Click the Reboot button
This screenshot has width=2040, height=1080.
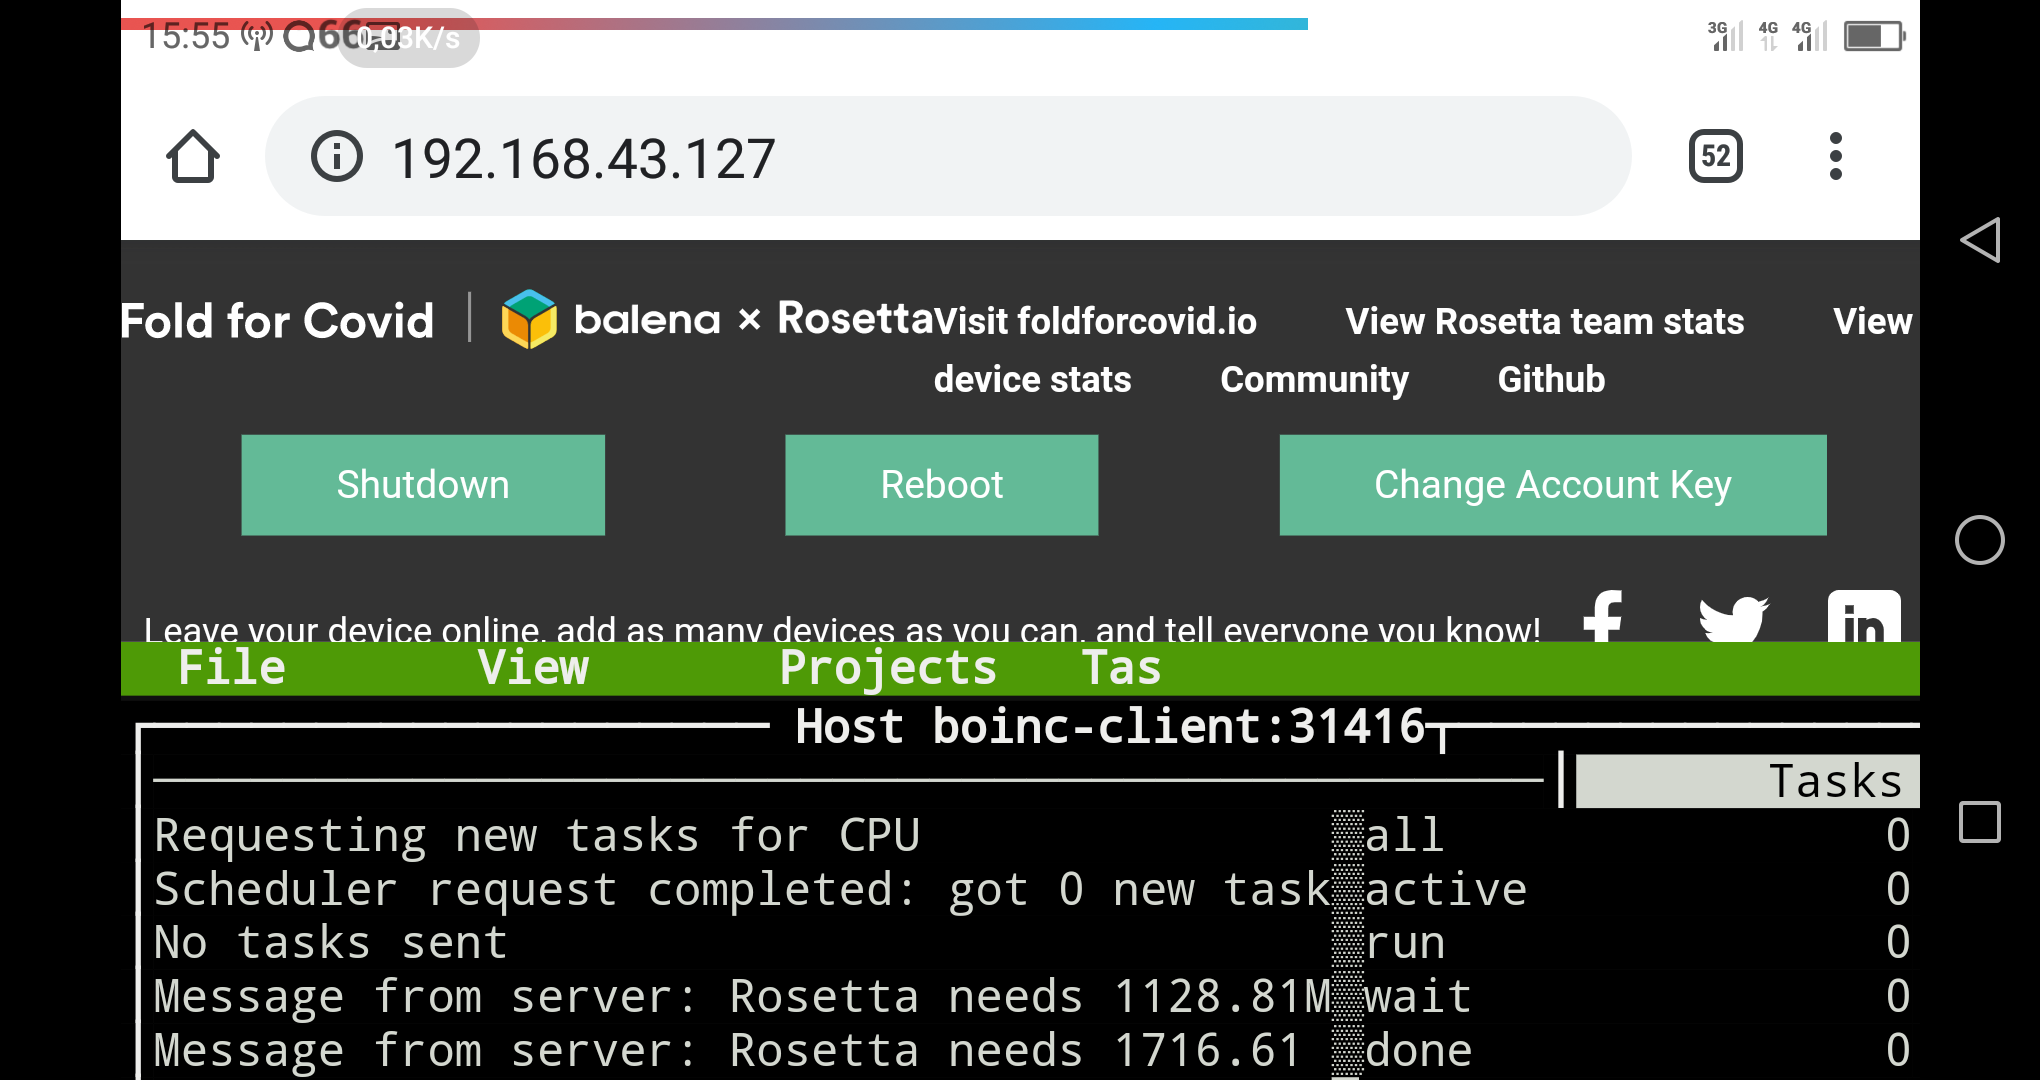coord(941,485)
